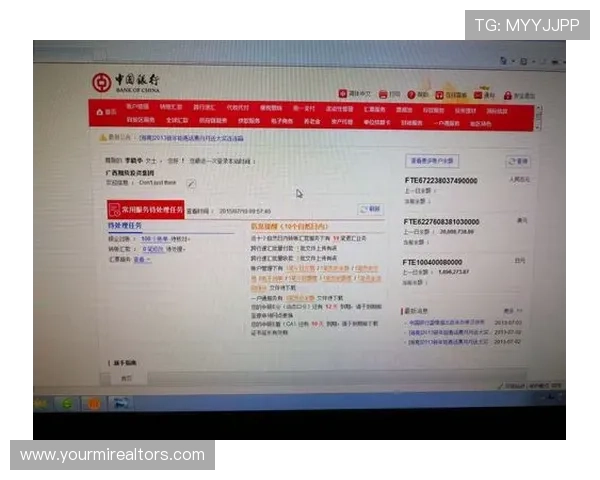Image resolution: width=600 pixels, height=480 pixels.
Task: Open 电子商务 menu in second nav row
Action: [x=282, y=121]
